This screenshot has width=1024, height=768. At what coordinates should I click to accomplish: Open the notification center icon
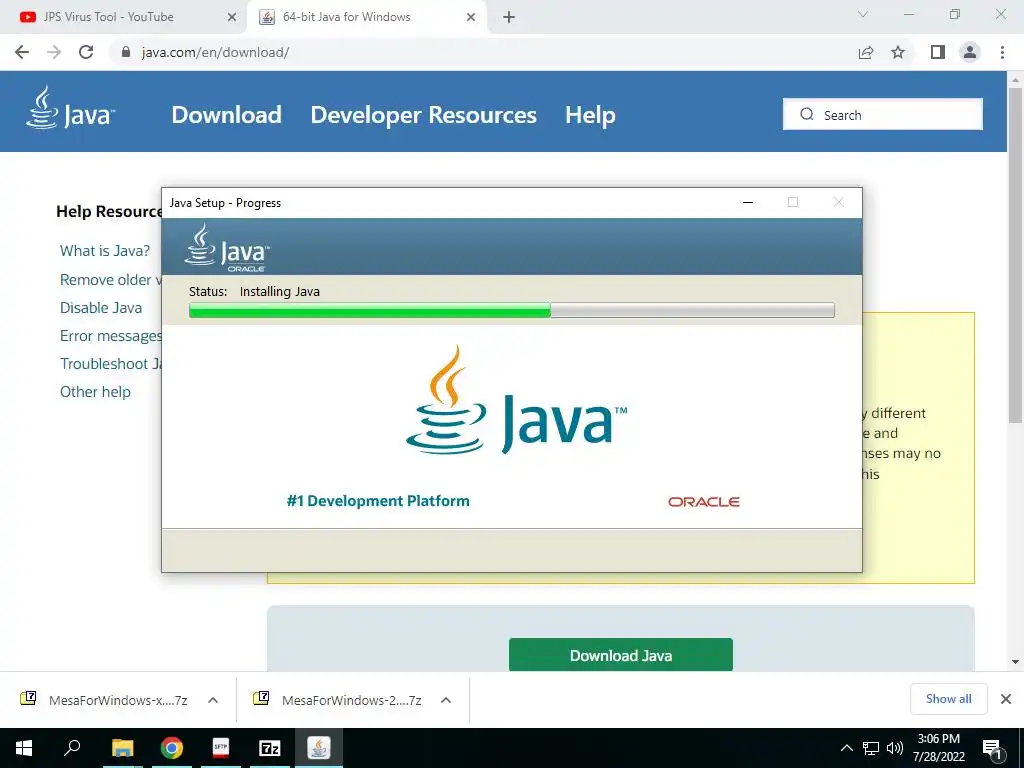(x=992, y=748)
